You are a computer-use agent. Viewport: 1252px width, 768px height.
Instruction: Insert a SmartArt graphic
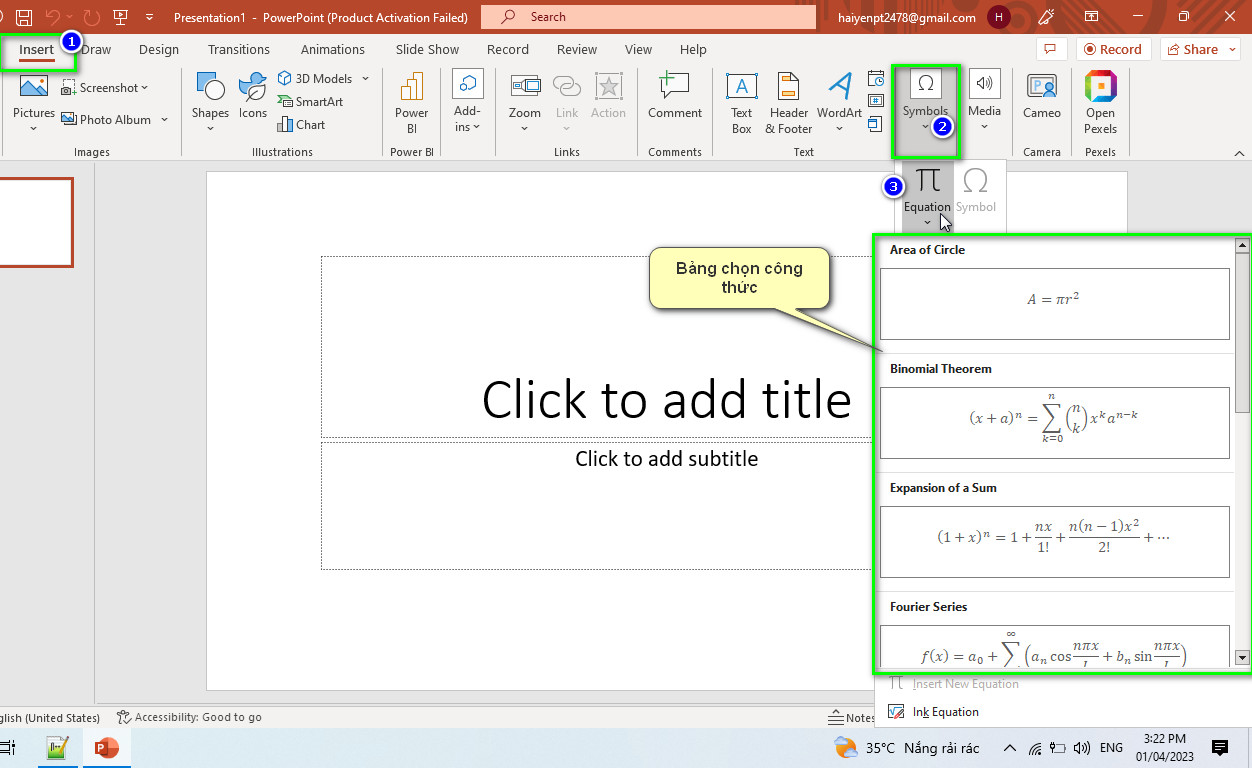[311, 102]
